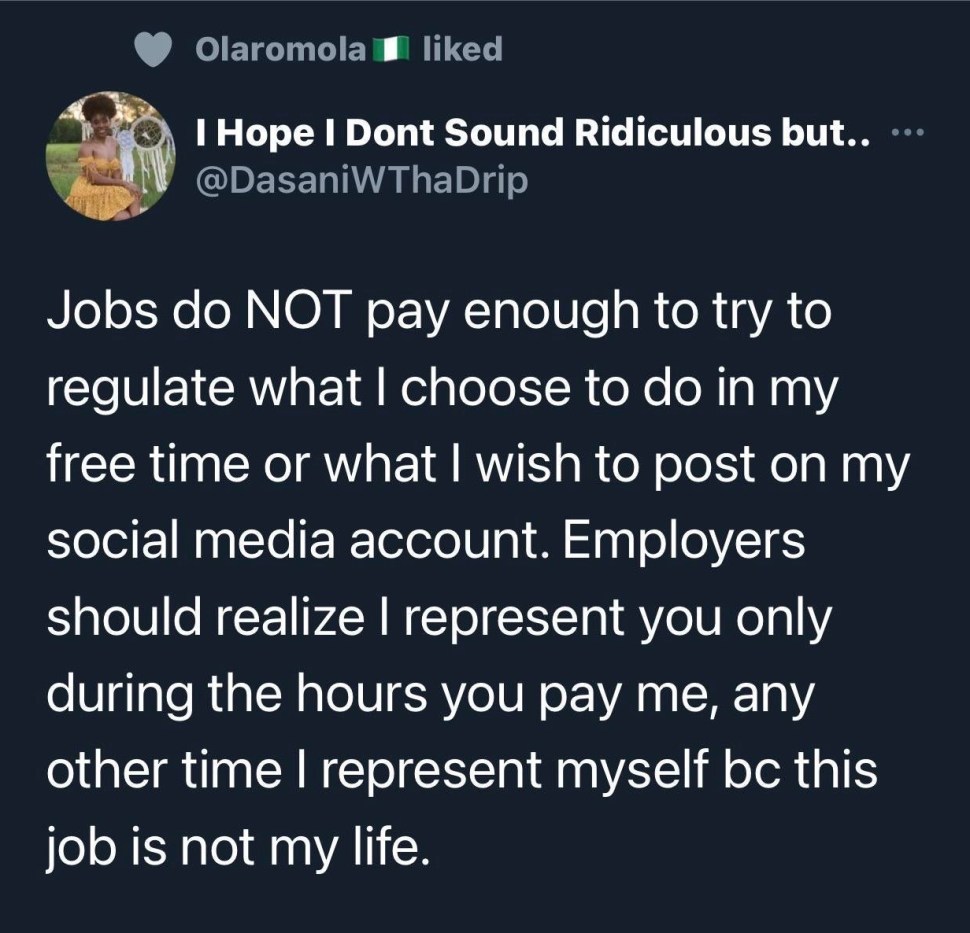Image resolution: width=970 pixels, height=933 pixels.
Task: Click the phrase "free time" in the tweet
Action: click(159, 467)
